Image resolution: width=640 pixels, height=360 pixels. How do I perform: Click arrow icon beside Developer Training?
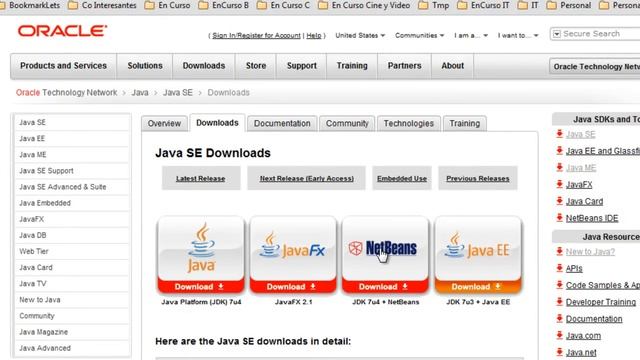(x=560, y=302)
